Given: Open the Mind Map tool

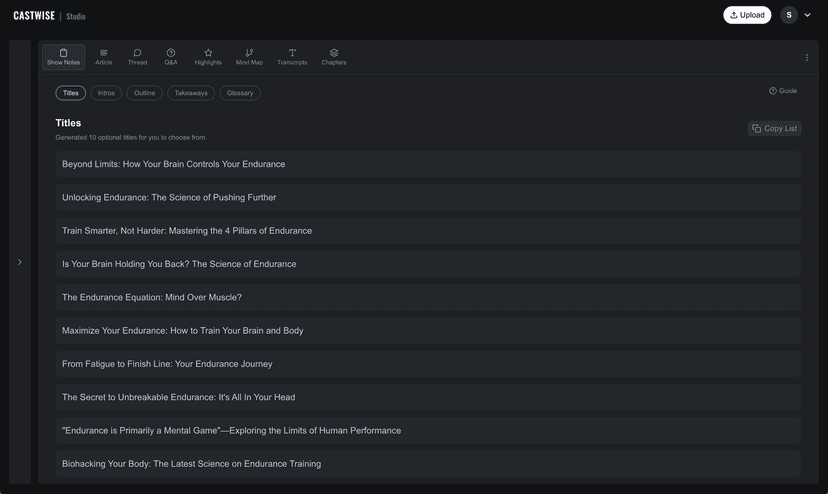Looking at the screenshot, I should [249, 57].
